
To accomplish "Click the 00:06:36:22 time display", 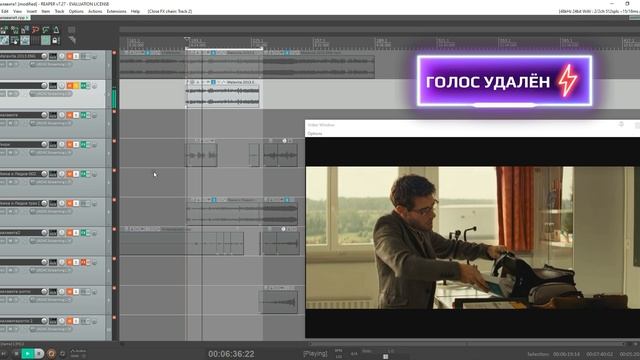I will tap(231, 354).
